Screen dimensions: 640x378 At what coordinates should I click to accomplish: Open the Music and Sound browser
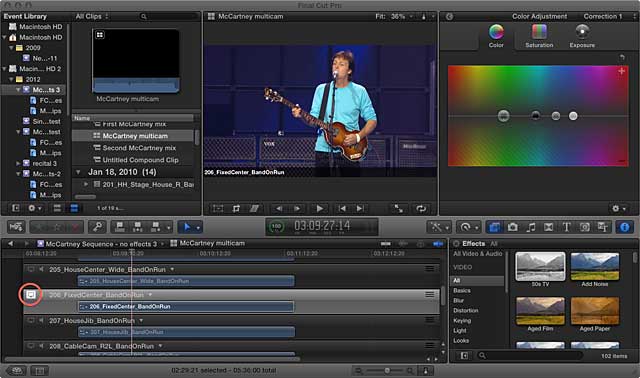tap(531, 227)
